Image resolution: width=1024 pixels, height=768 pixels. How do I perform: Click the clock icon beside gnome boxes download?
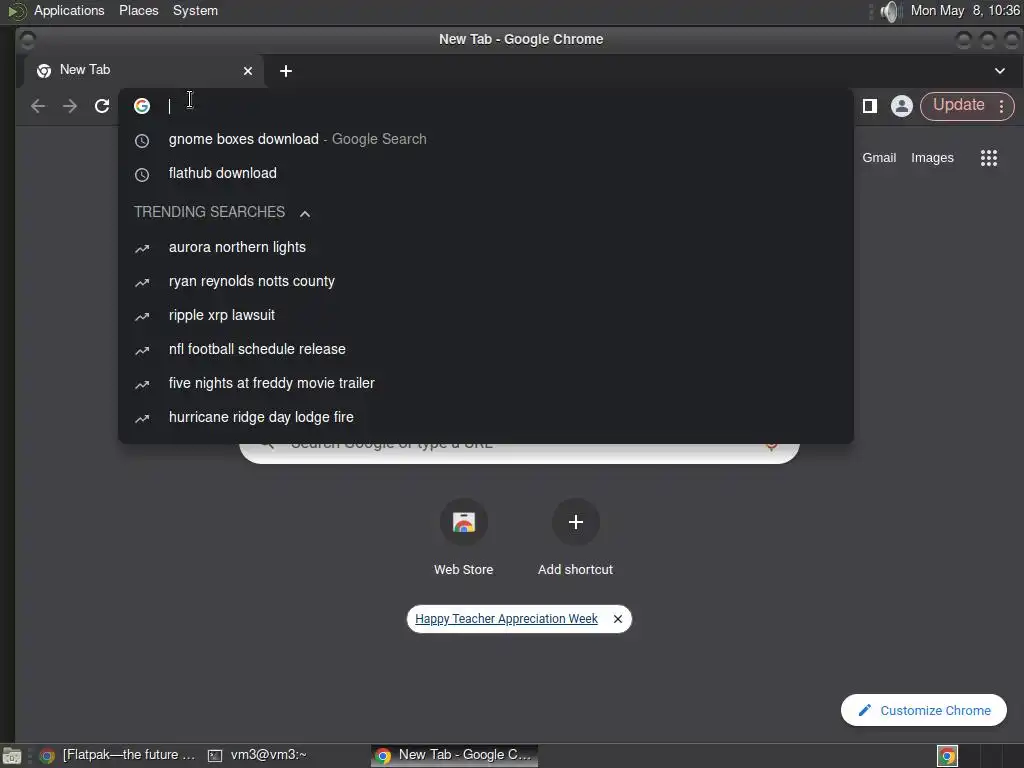(x=142, y=140)
